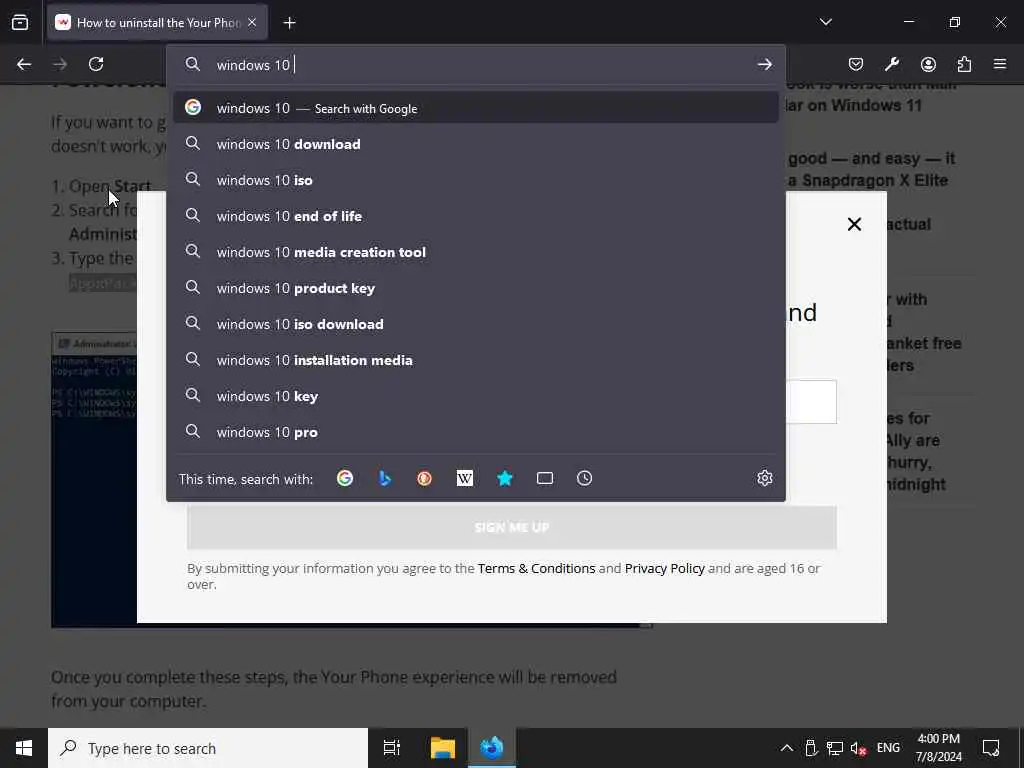Open Save to Pocket icon

(x=856, y=64)
